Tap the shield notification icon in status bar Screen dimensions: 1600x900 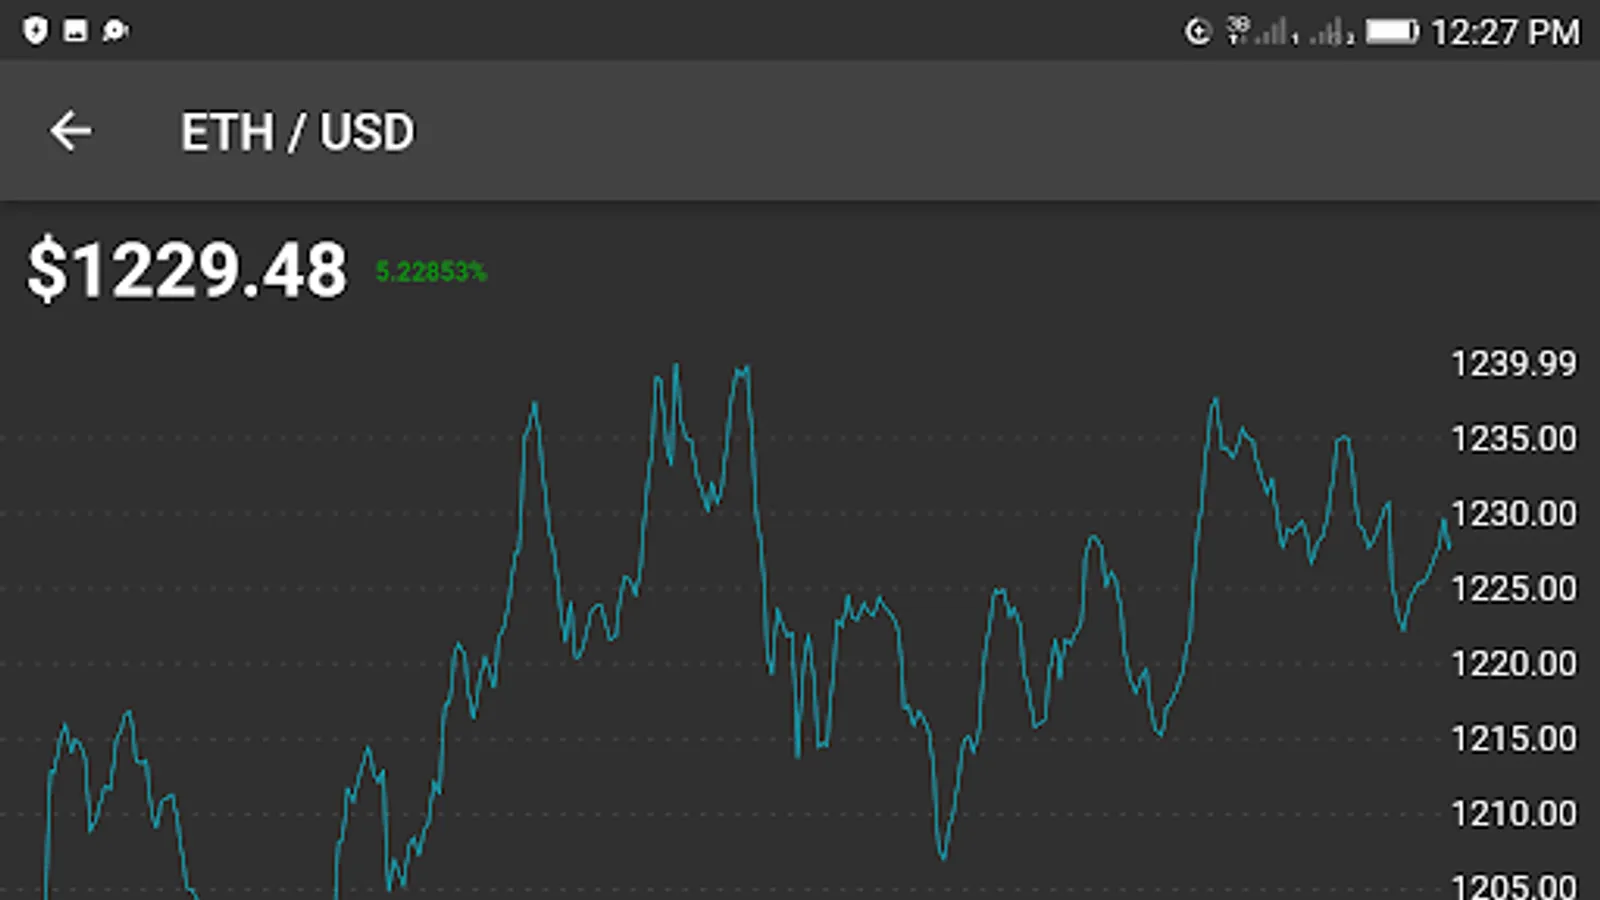click(x=36, y=31)
